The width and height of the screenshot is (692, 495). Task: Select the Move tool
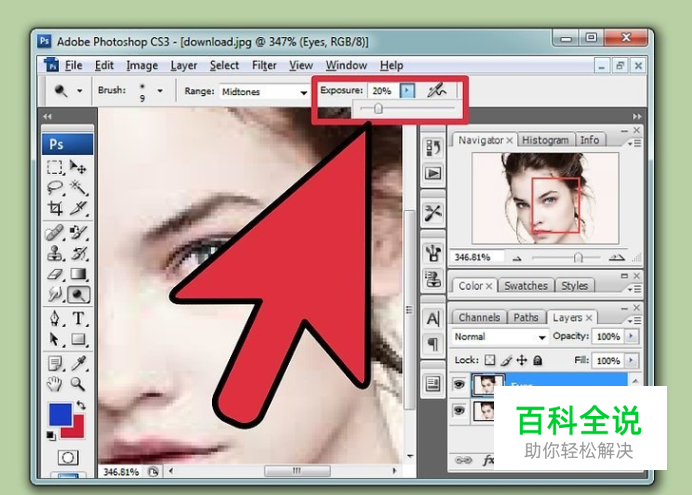(79, 168)
